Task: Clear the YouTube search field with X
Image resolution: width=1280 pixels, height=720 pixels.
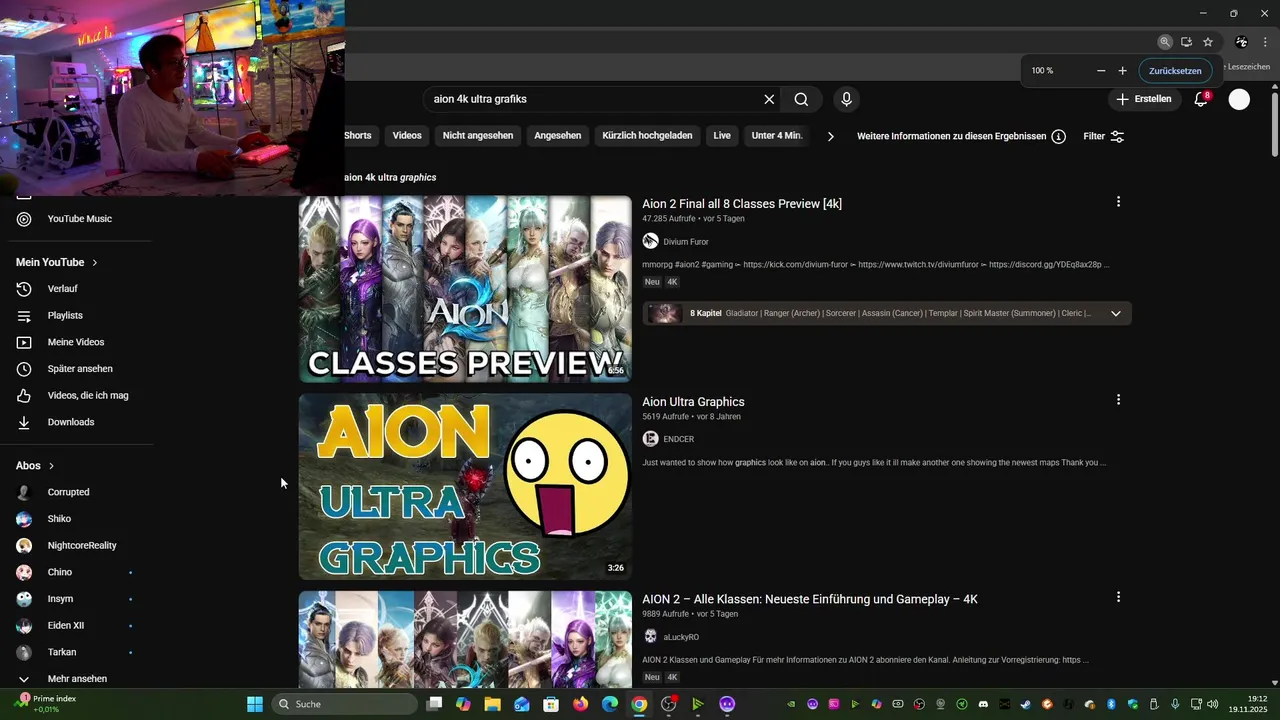Action: pyautogui.click(x=769, y=99)
